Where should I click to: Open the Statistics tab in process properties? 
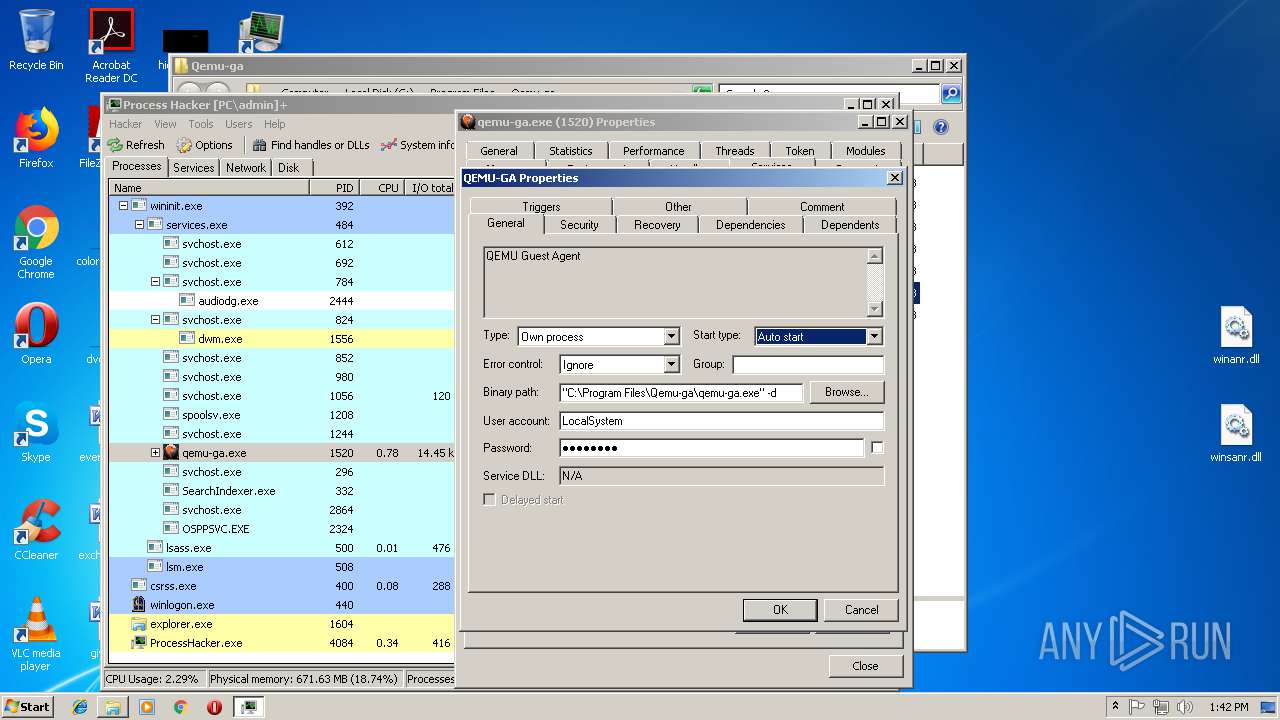(571, 150)
